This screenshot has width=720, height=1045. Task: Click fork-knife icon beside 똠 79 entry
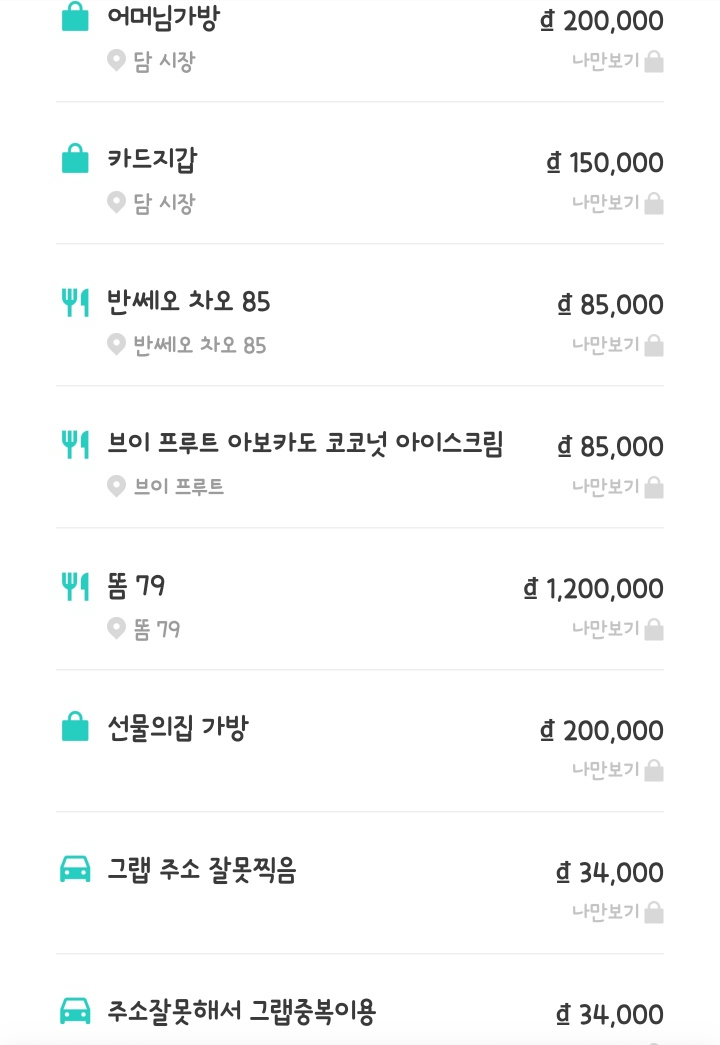[x=75, y=586]
